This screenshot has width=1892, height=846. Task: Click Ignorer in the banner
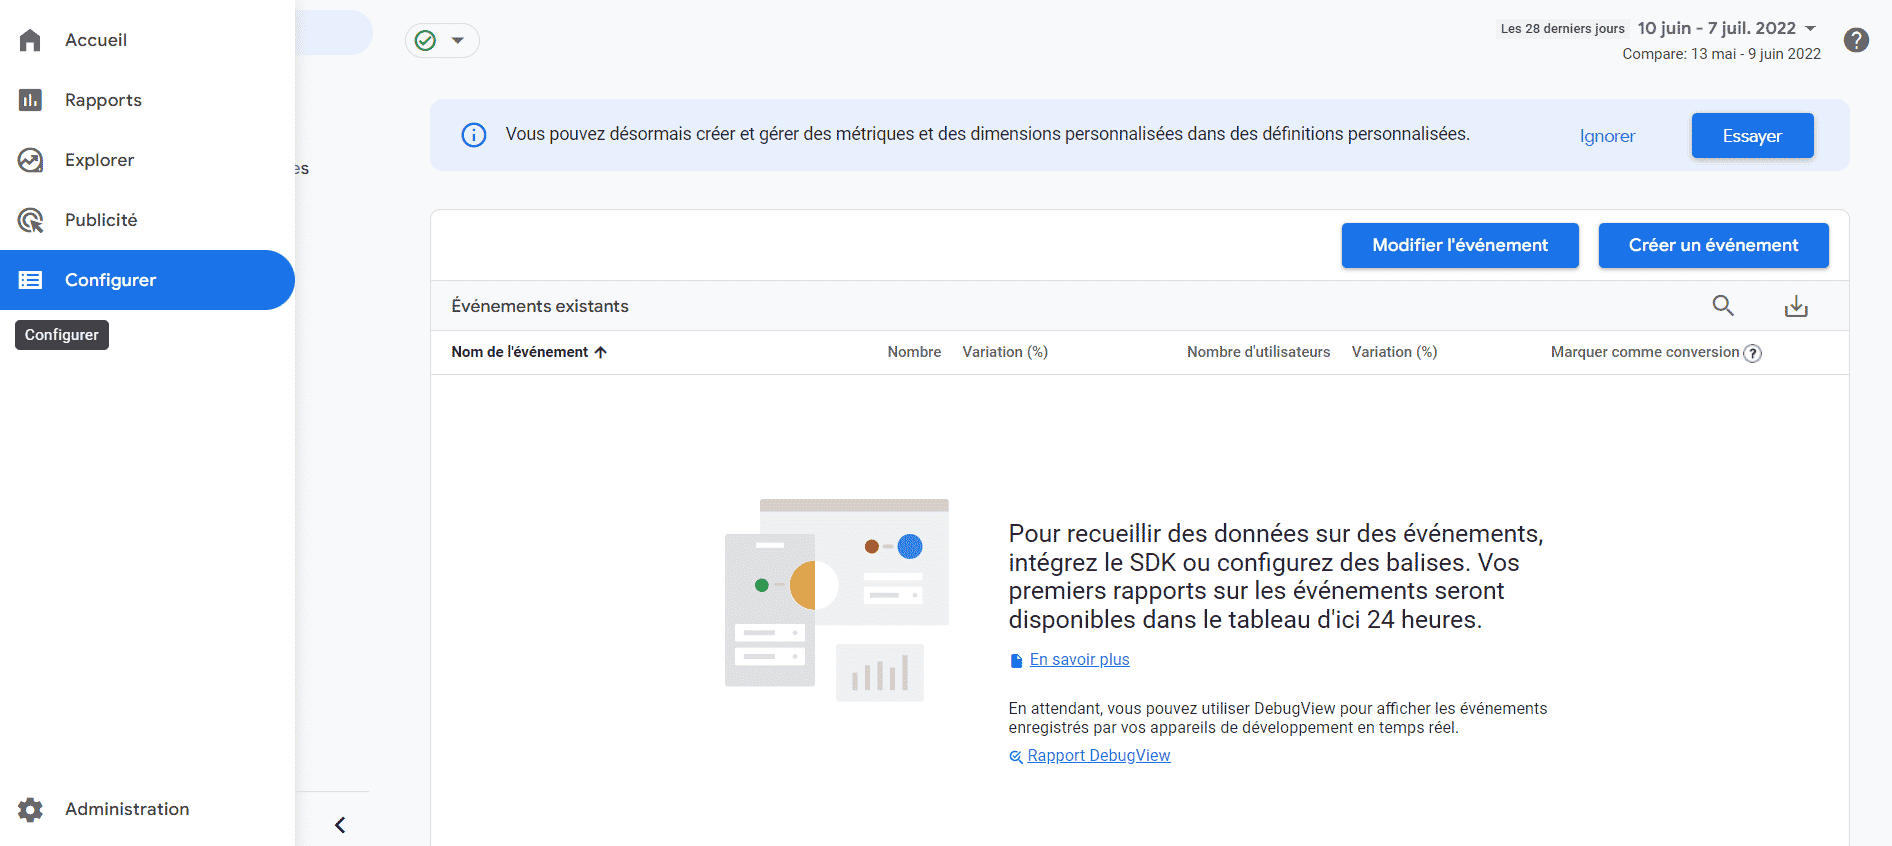[1607, 136]
